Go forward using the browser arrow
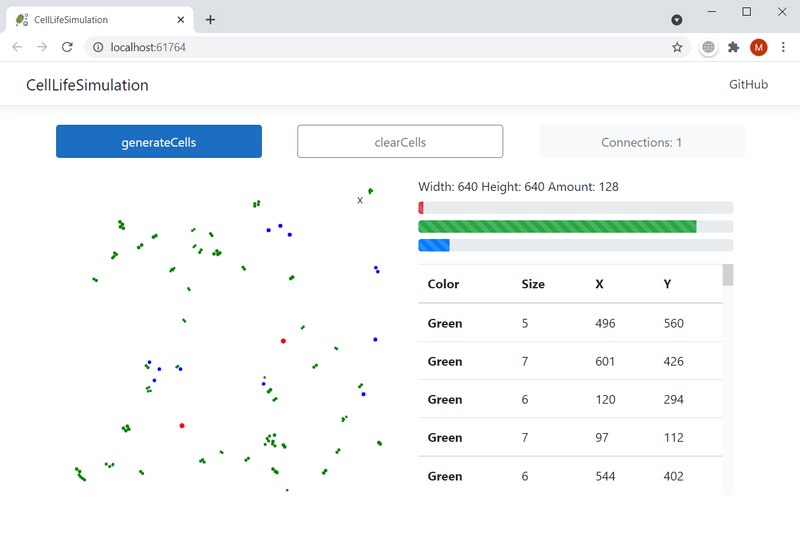The width and height of the screenshot is (800, 546). pyautogui.click(x=42, y=47)
